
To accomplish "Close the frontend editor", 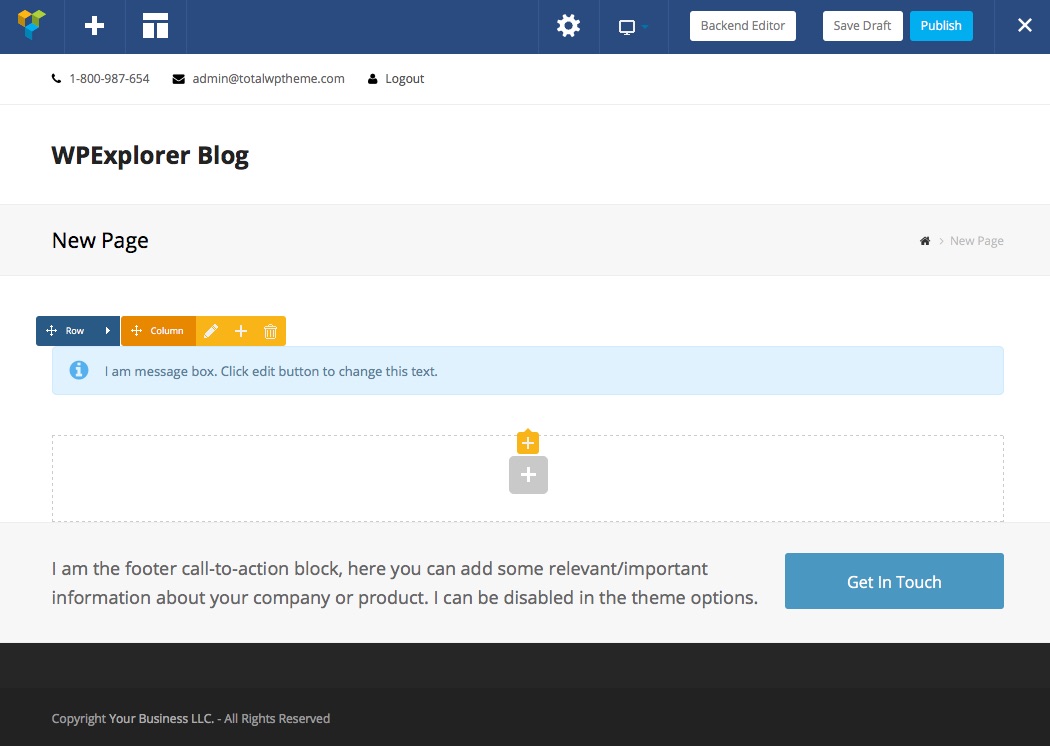I will (1025, 25).
